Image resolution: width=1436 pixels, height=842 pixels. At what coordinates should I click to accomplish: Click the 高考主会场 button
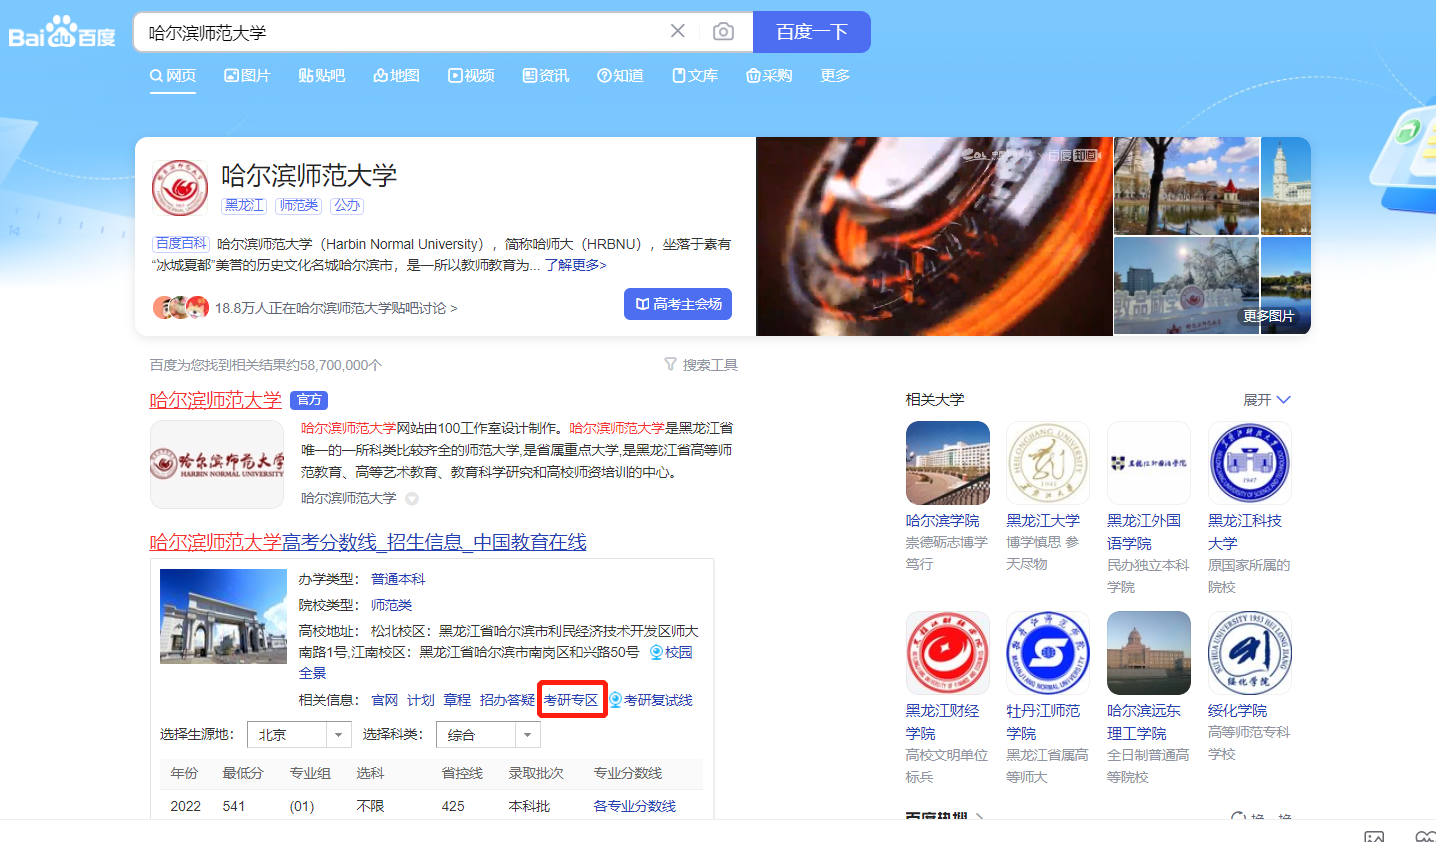(x=678, y=304)
